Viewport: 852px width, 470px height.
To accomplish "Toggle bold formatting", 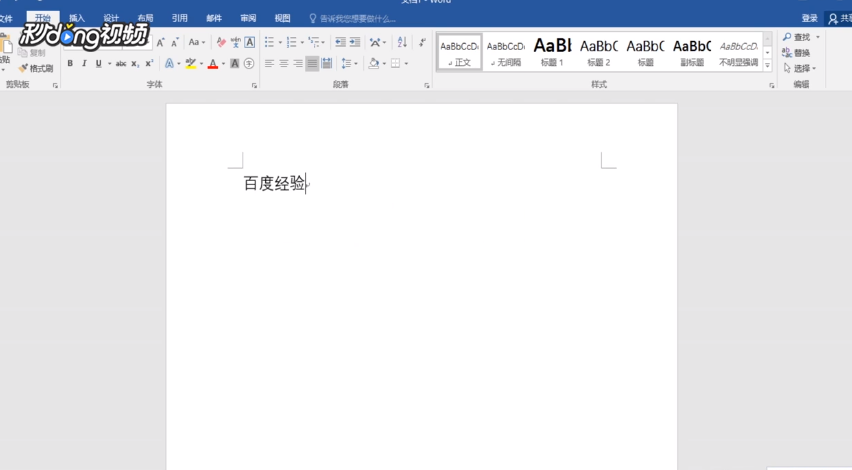I will [70, 64].
